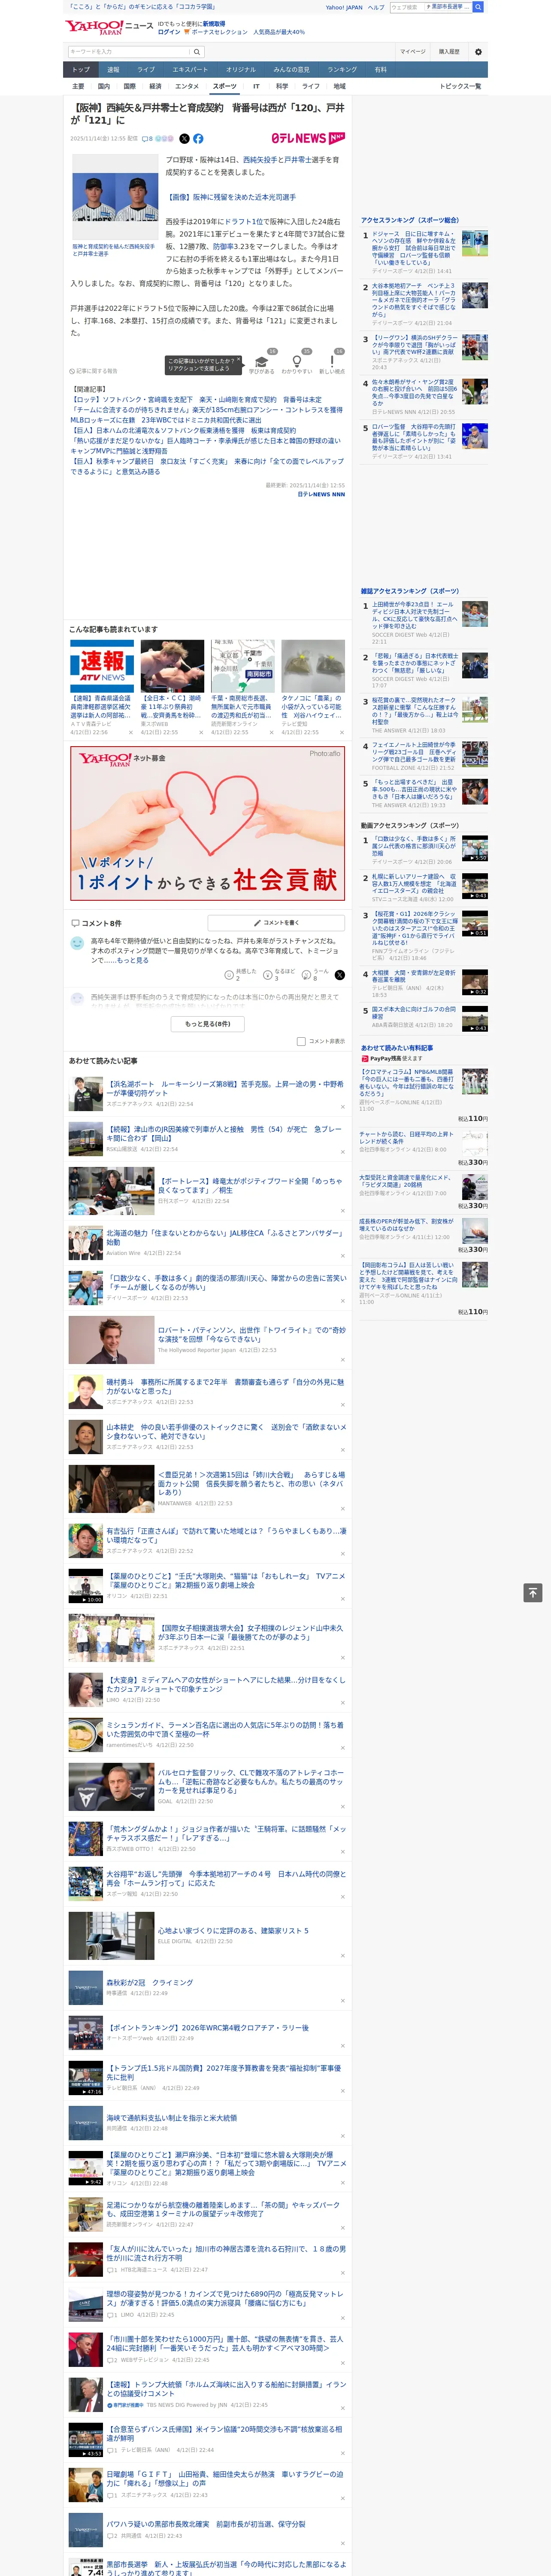551x2576 pixels.
Task: Open the 国際 category
Action: coord(129,86)
